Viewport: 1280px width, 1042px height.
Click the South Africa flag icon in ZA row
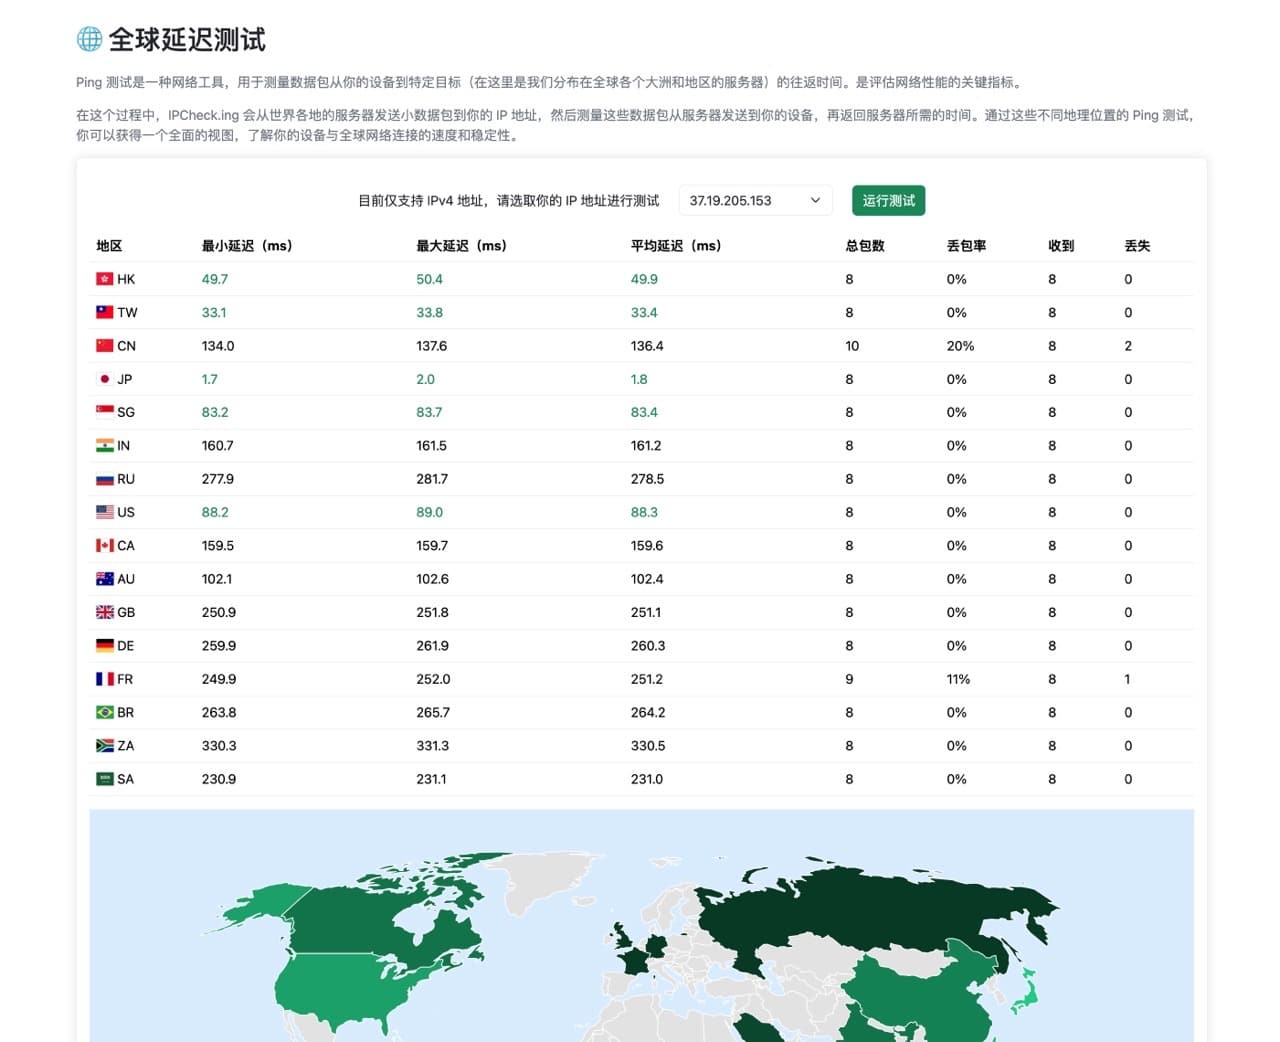(104, 746)
